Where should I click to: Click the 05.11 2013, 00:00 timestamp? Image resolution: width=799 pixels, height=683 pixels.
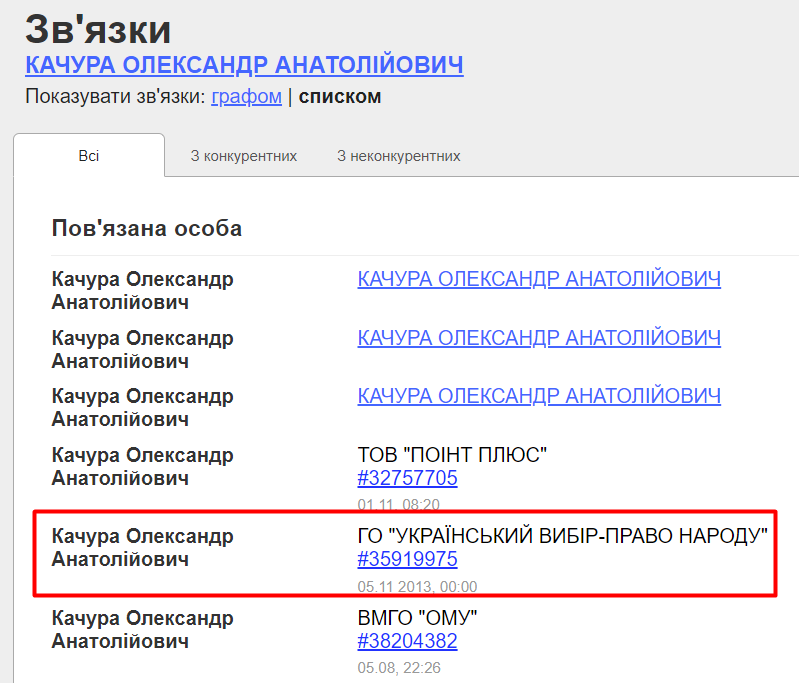417,586
